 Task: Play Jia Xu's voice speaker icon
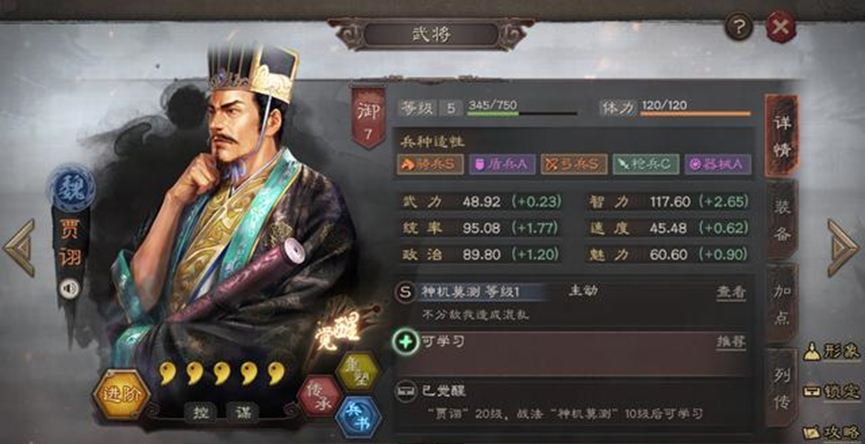pos(70,288)
